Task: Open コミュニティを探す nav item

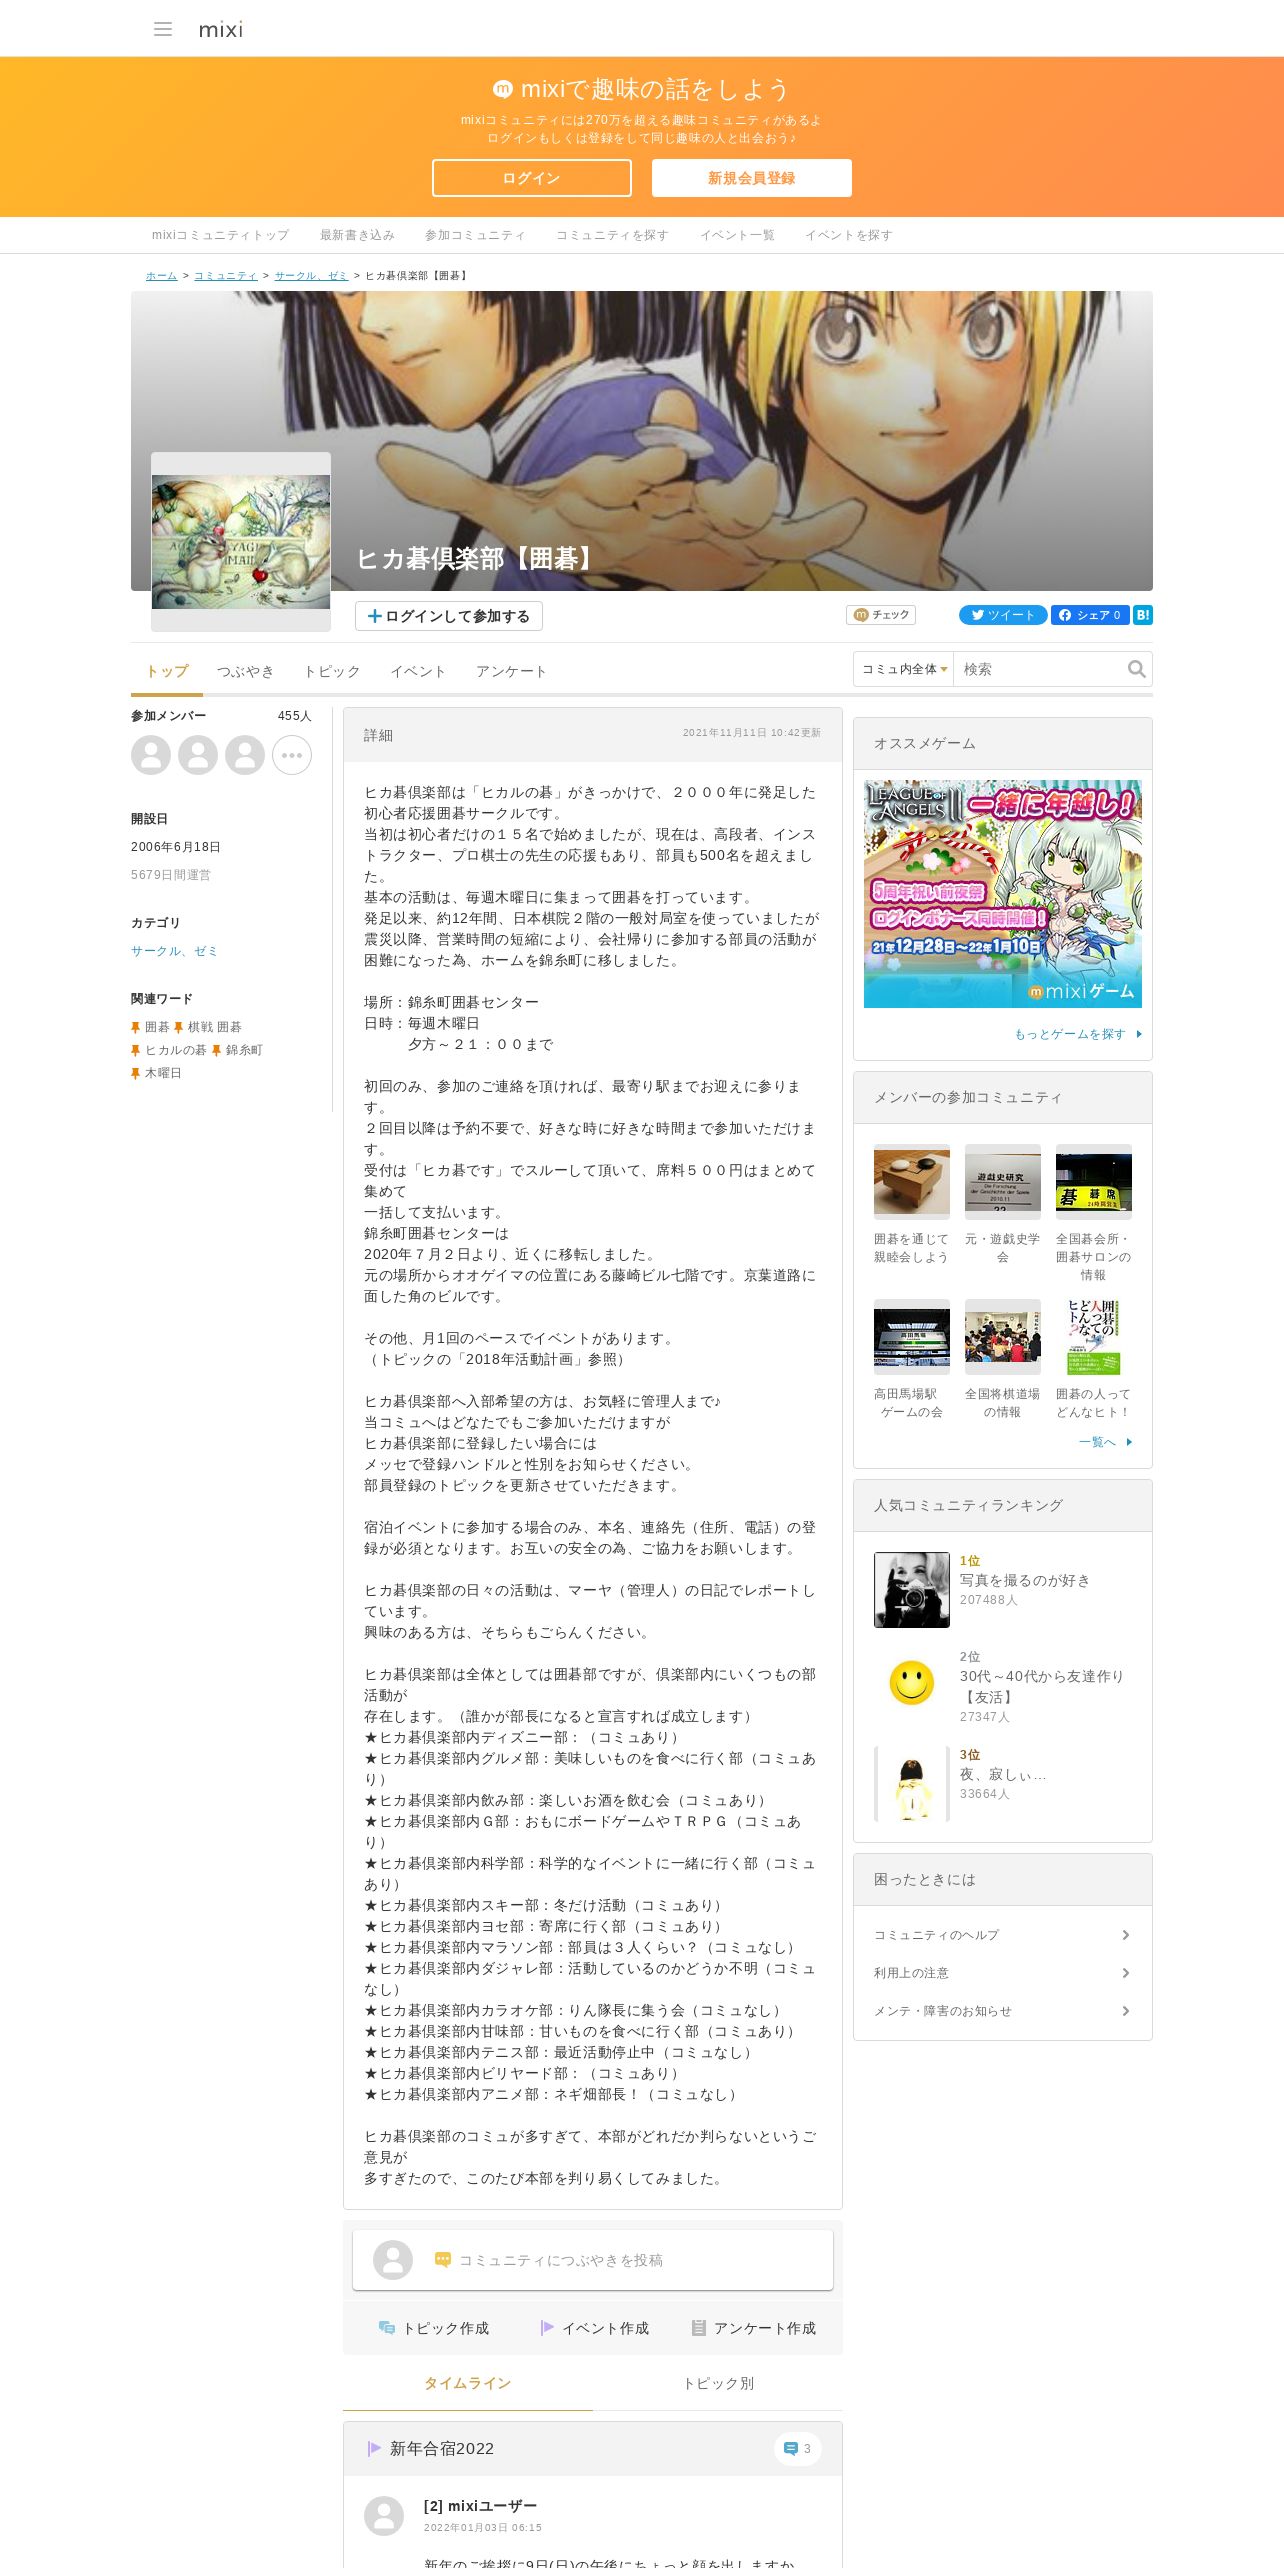Action: click(612, 235)
